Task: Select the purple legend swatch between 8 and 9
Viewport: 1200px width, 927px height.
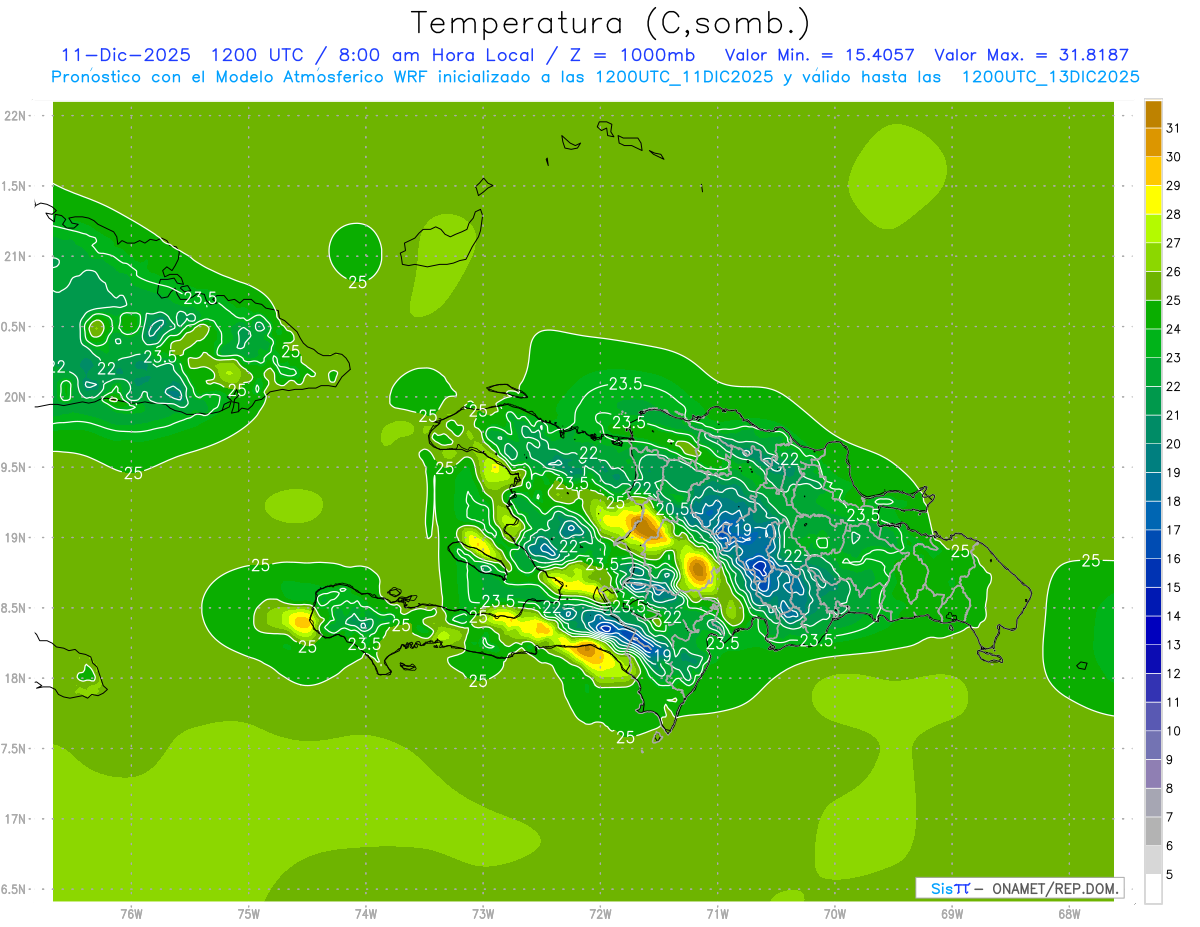Action: (1153, 775)
